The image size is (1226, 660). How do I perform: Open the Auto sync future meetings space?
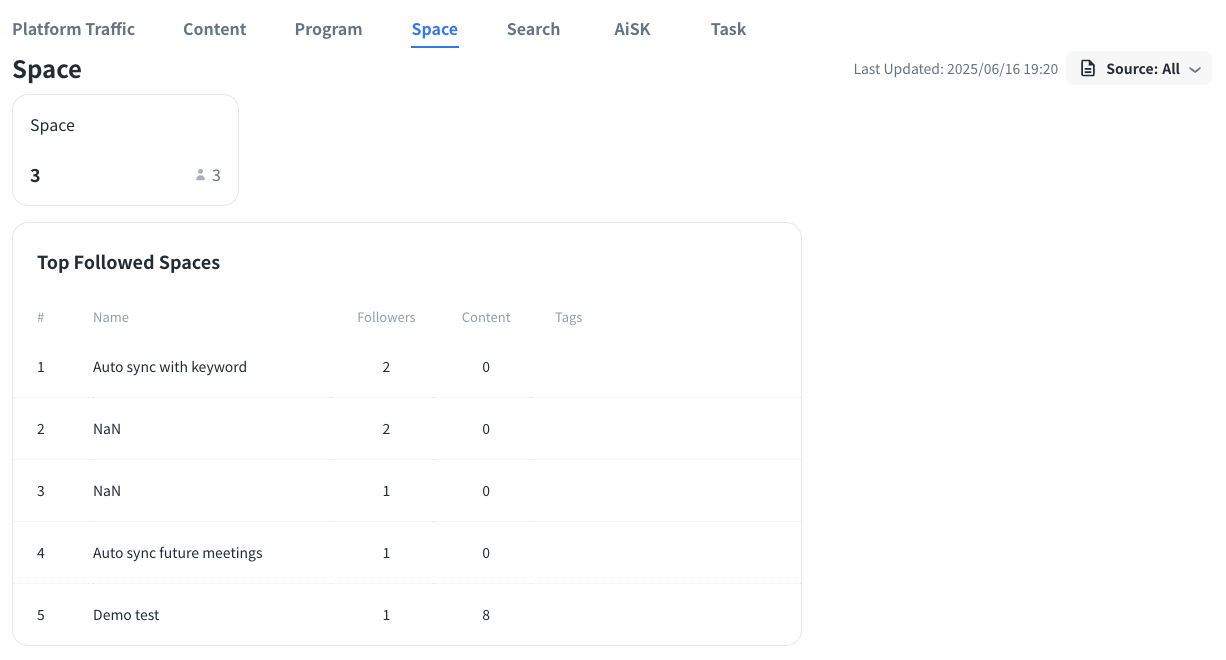pos(177,553)
